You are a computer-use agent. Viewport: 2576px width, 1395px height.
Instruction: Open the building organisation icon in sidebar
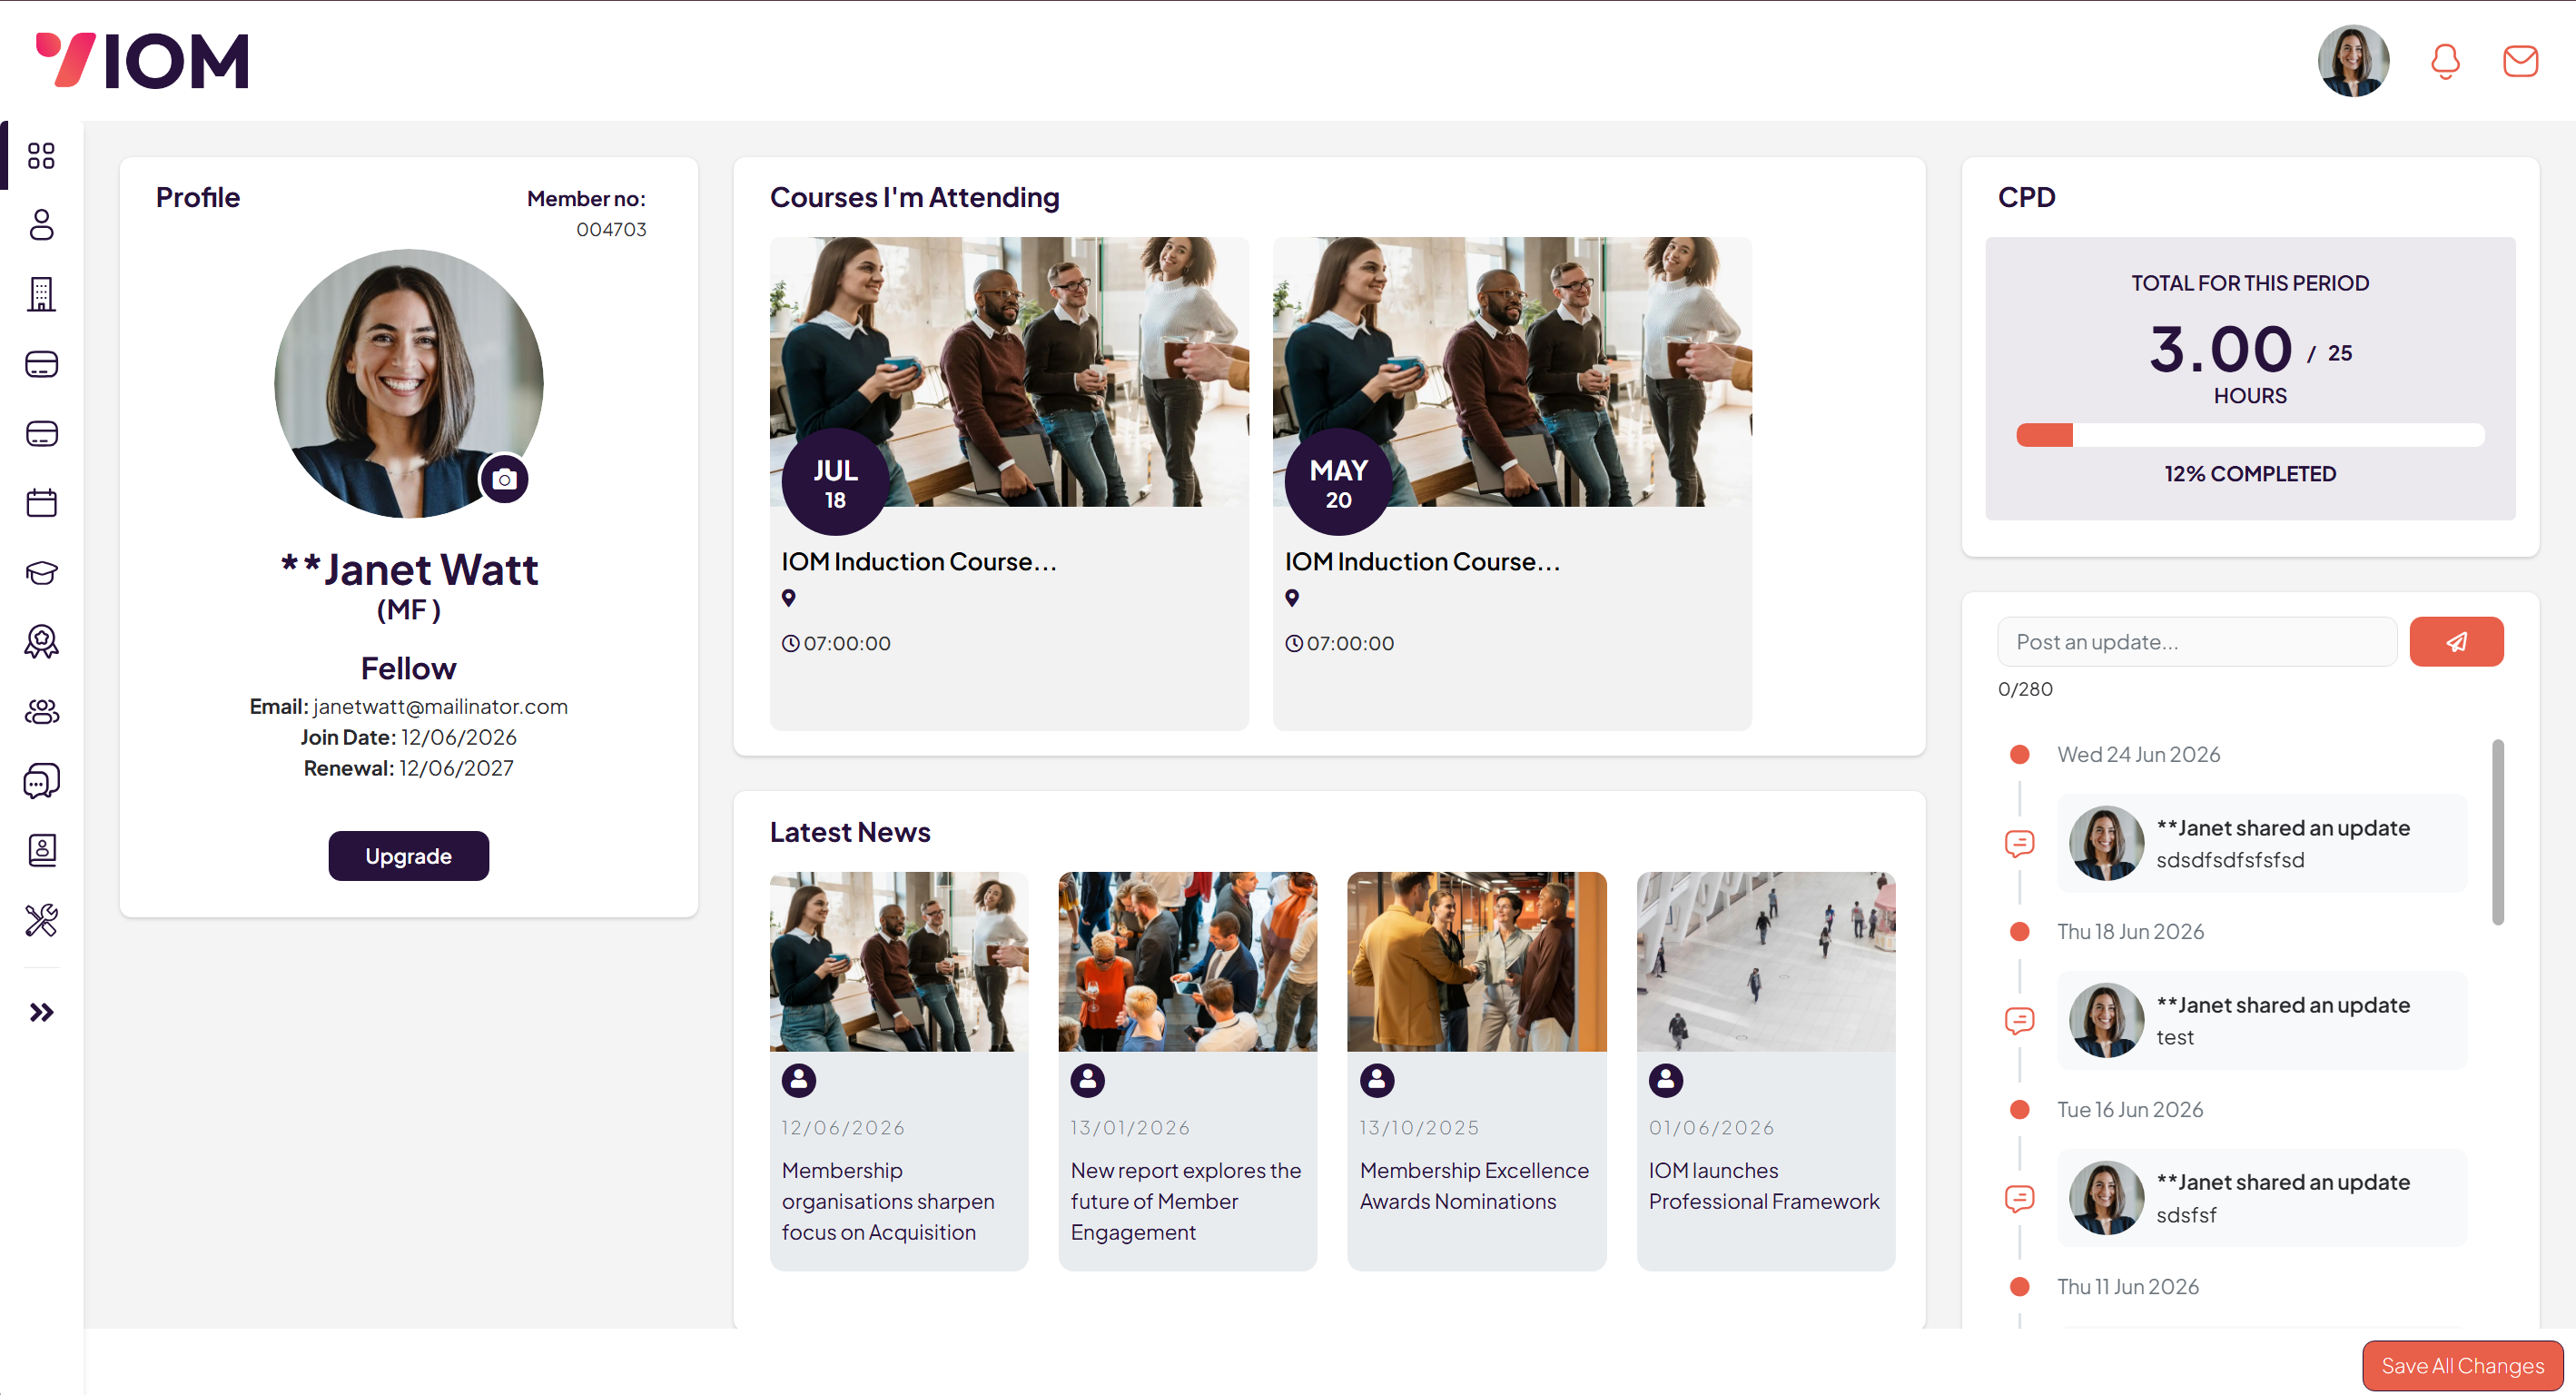click(41, 294)
